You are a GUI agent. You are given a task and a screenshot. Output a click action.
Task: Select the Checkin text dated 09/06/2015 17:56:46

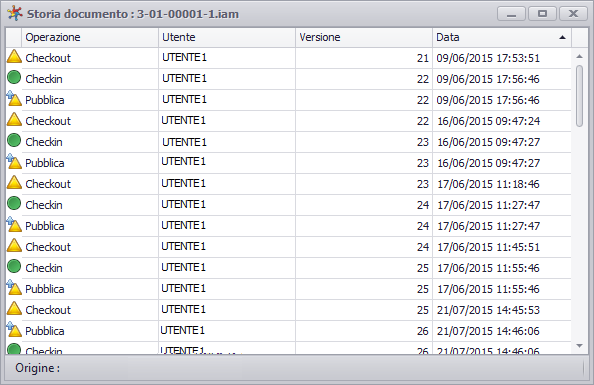pos(44,79)
